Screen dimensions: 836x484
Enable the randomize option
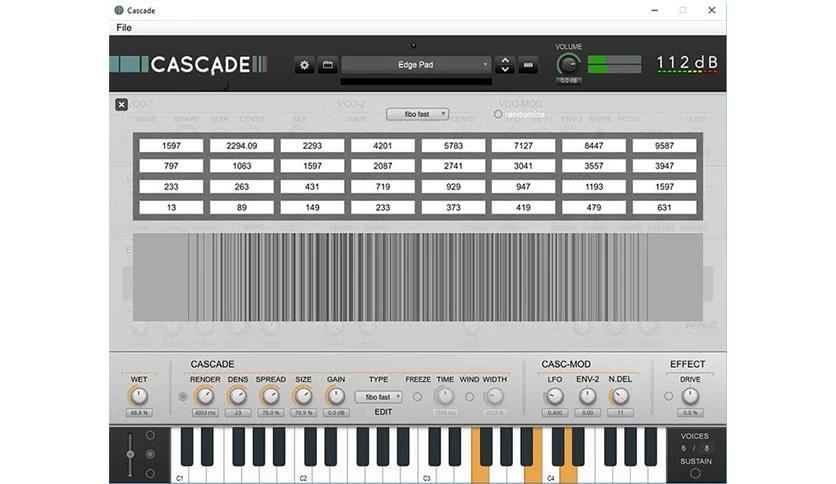pos(498,114)
